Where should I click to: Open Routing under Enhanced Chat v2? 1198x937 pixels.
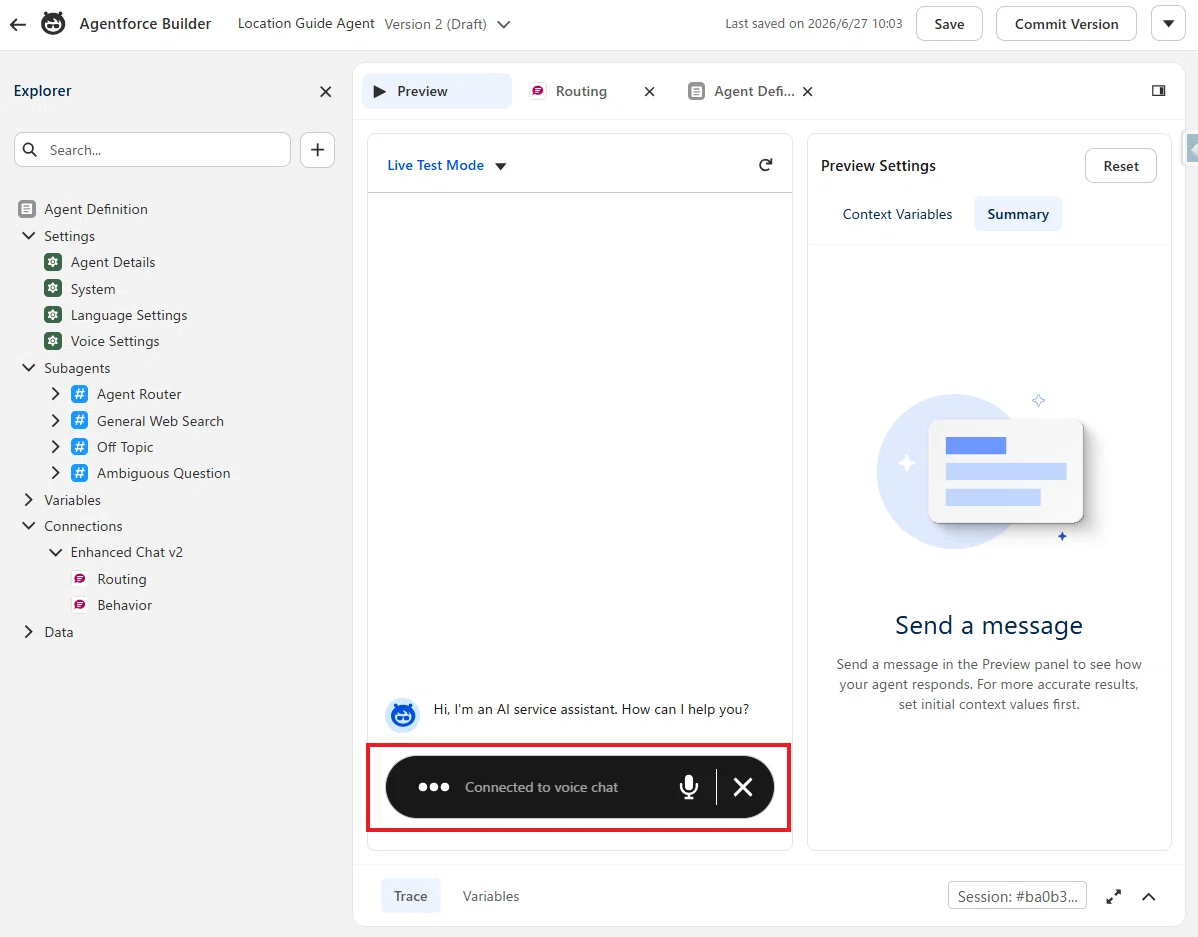121,579
